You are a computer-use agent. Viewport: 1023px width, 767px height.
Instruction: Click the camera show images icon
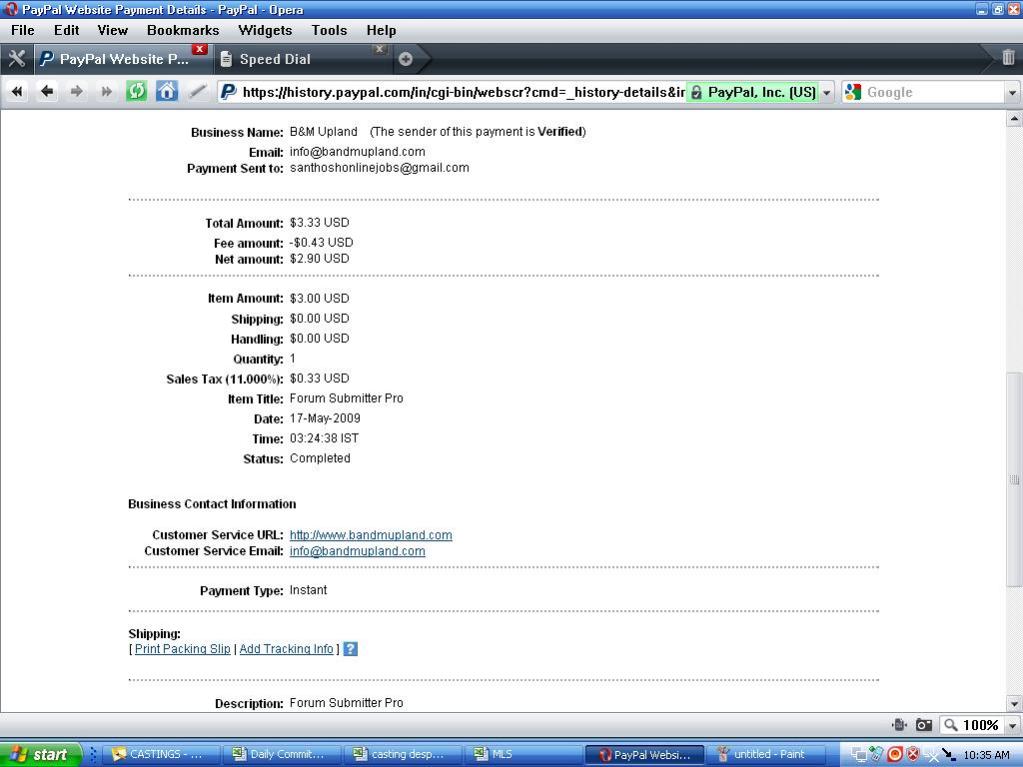923,725
